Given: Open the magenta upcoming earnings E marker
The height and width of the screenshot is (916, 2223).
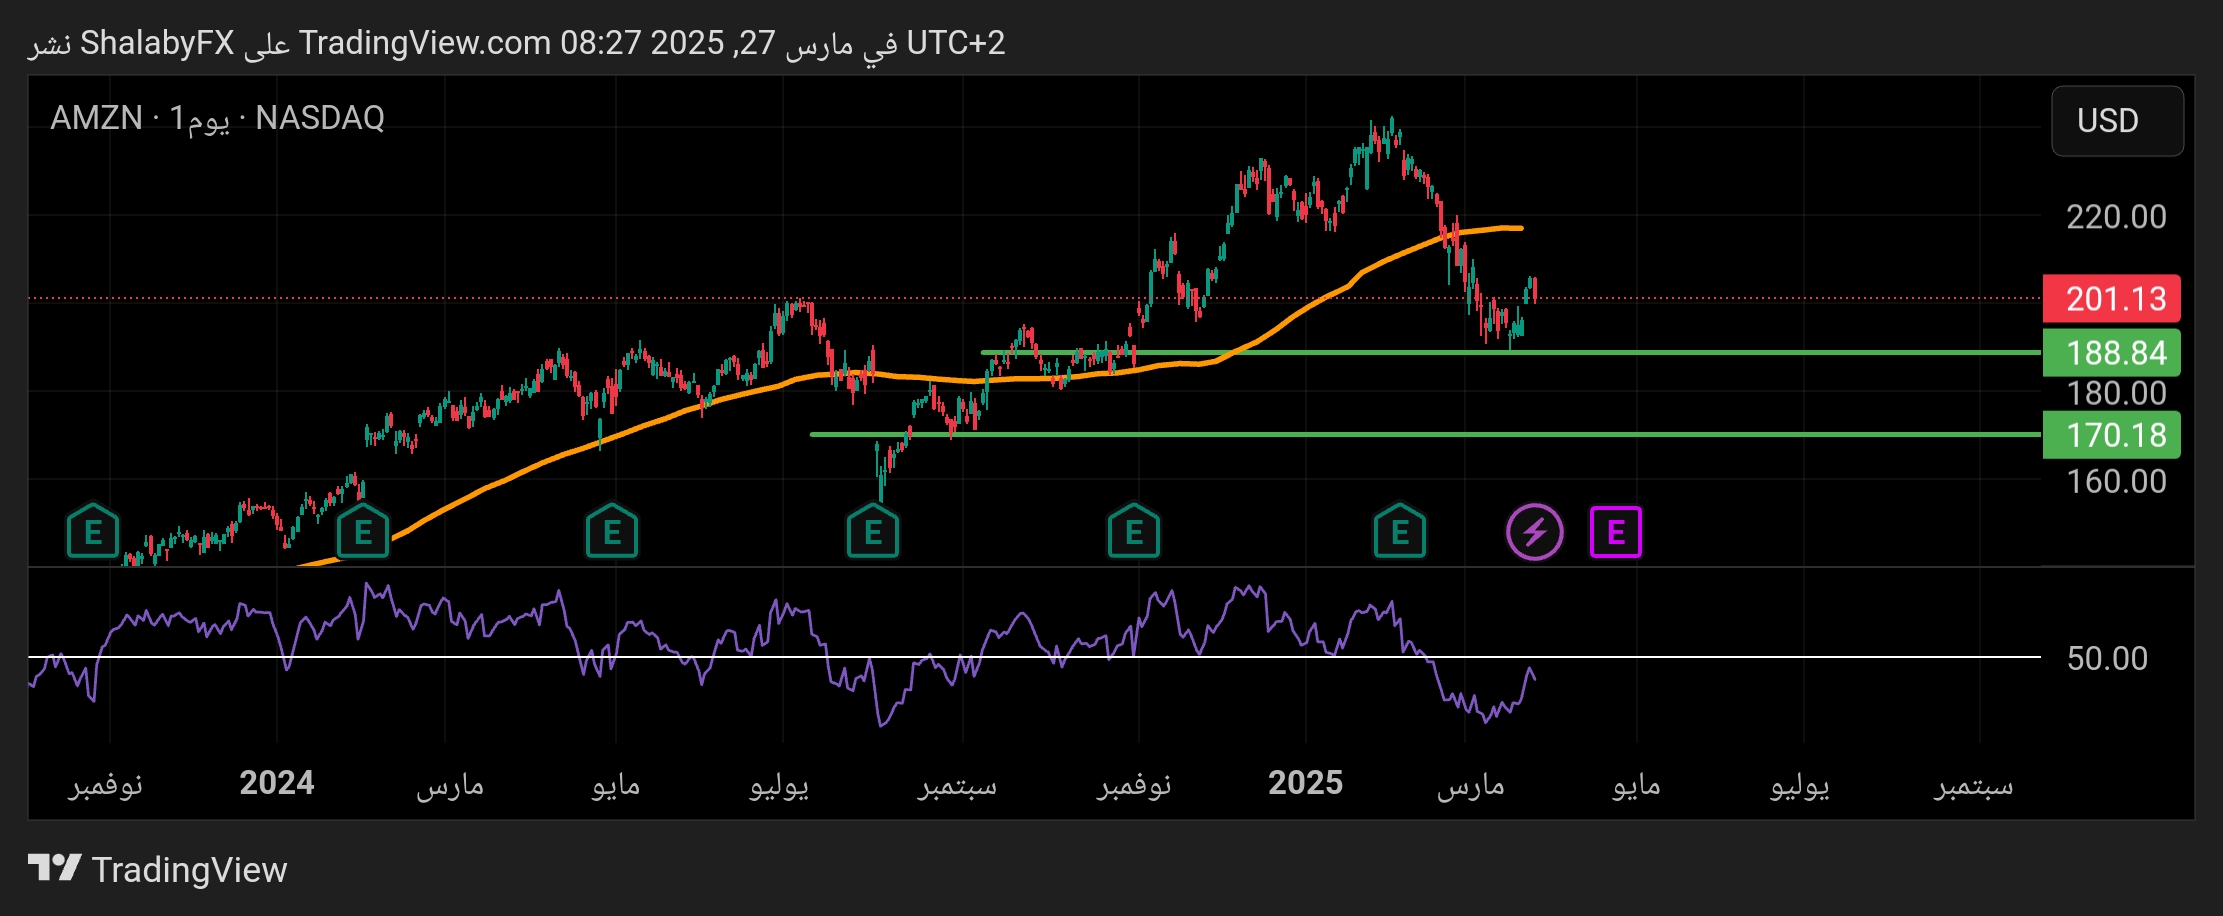Looking at the screenshot, I should [1615, 532].
